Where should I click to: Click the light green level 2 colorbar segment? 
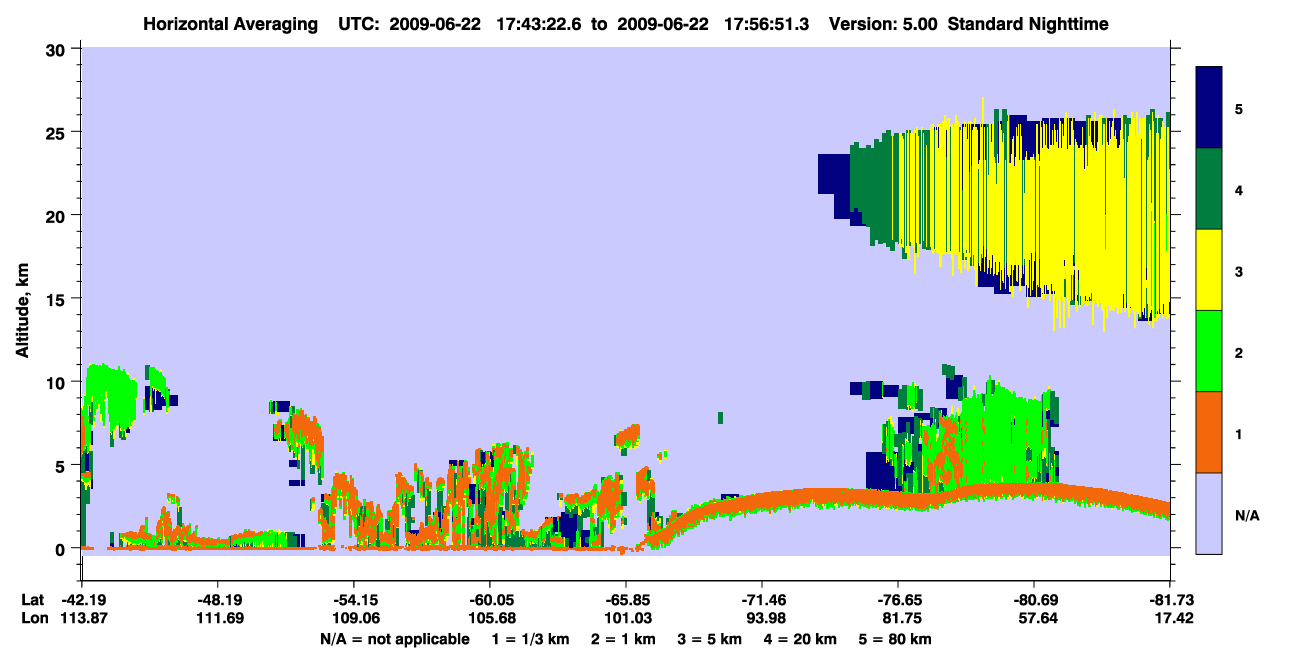(1209, 351)
